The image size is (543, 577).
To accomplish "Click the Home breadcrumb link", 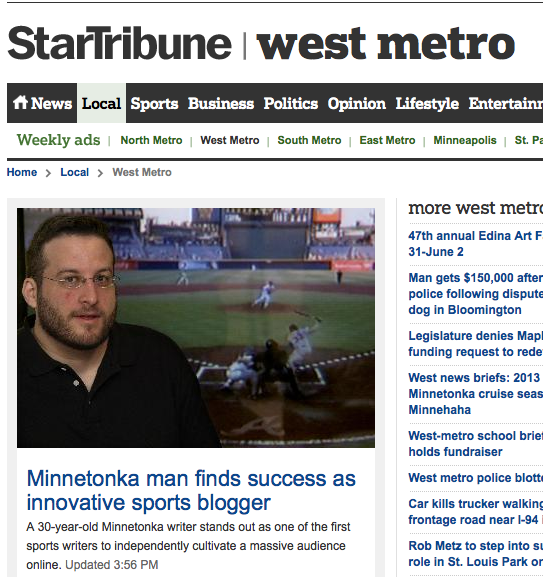I will pos(22,172).
